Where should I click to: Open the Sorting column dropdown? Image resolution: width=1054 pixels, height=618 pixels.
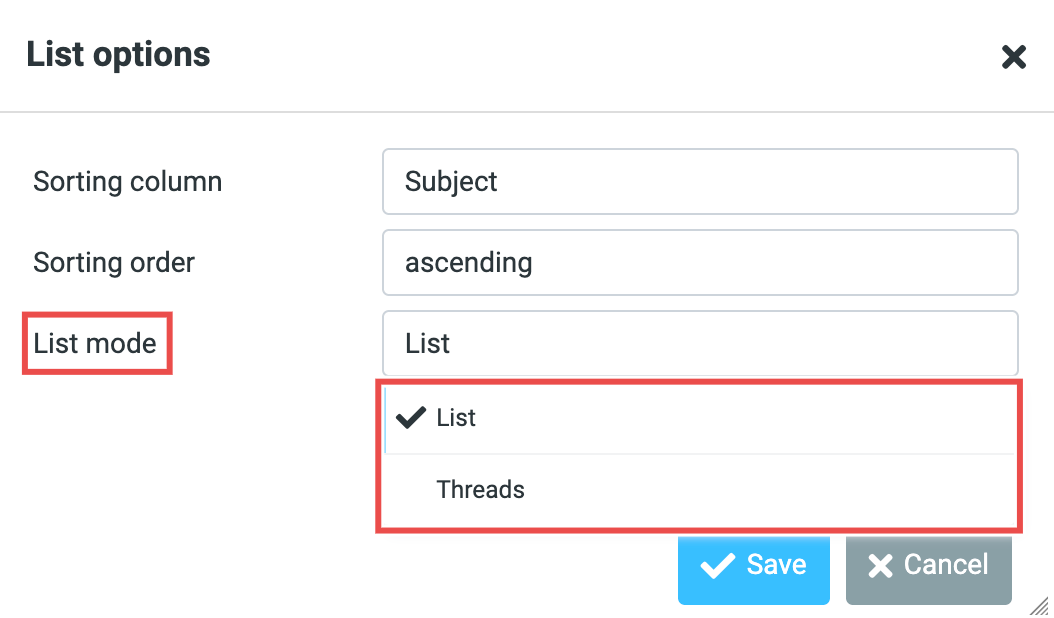pyautogui.click(x=700, y=182)
